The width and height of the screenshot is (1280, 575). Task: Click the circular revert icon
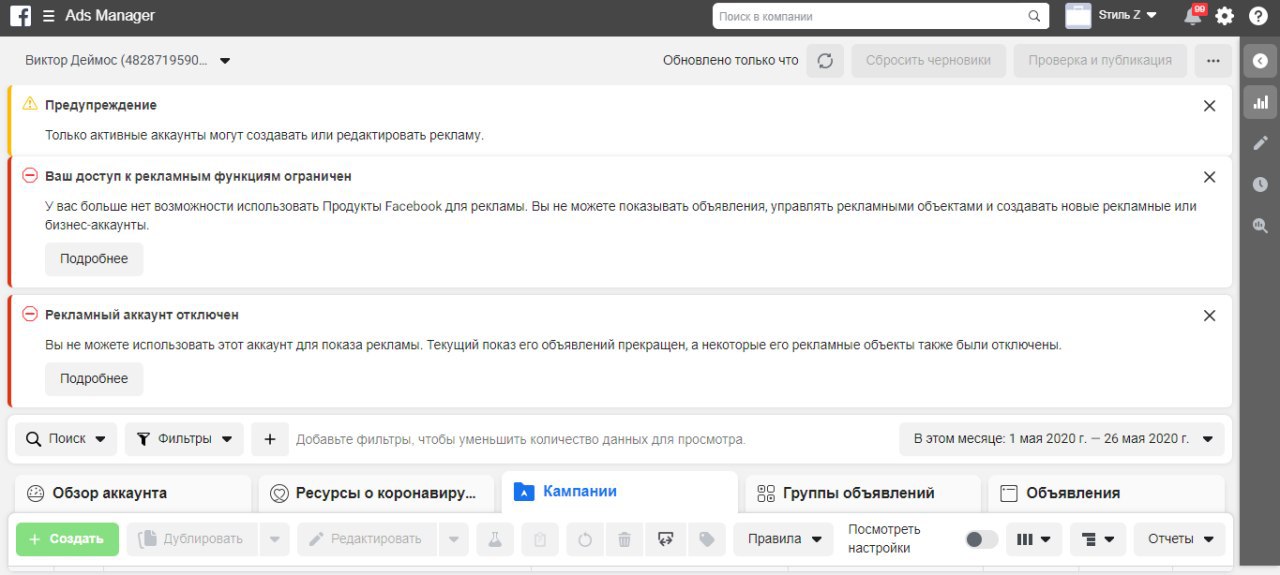585,539
